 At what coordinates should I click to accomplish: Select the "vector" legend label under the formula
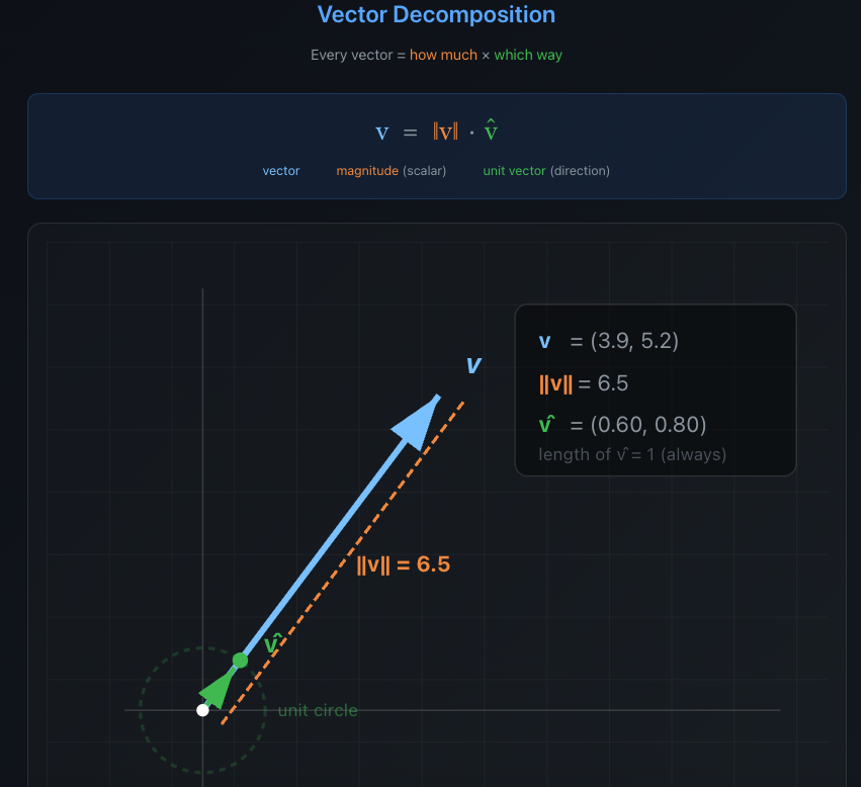(281, 171)
